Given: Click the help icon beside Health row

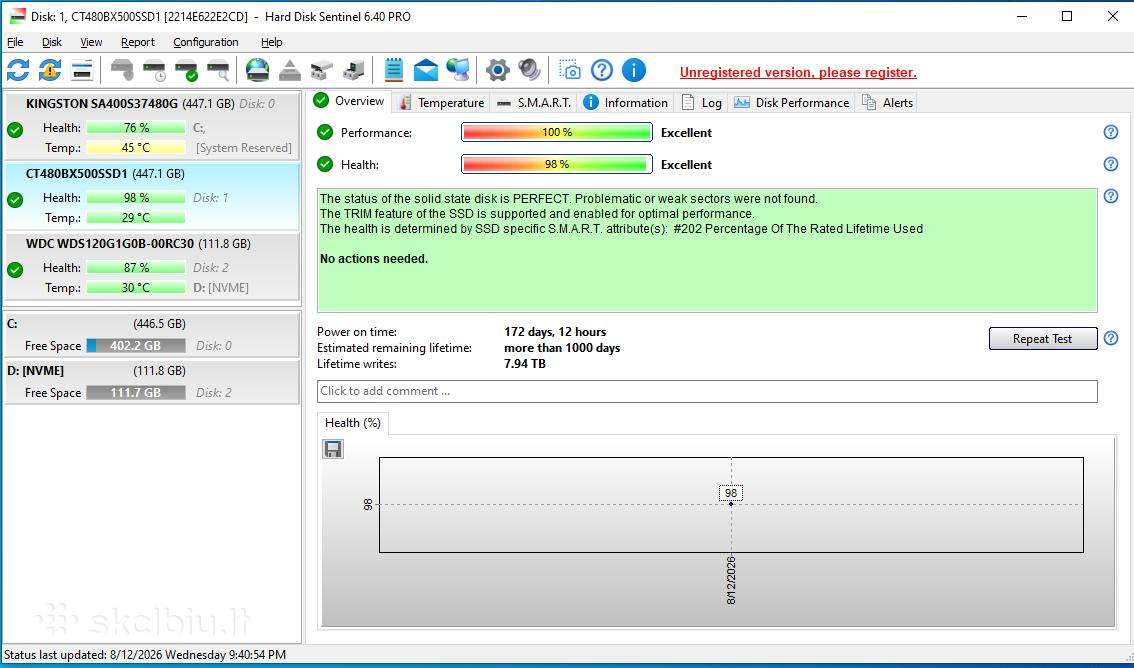Looking at the screenshot, I should (x=1111, y=164).
